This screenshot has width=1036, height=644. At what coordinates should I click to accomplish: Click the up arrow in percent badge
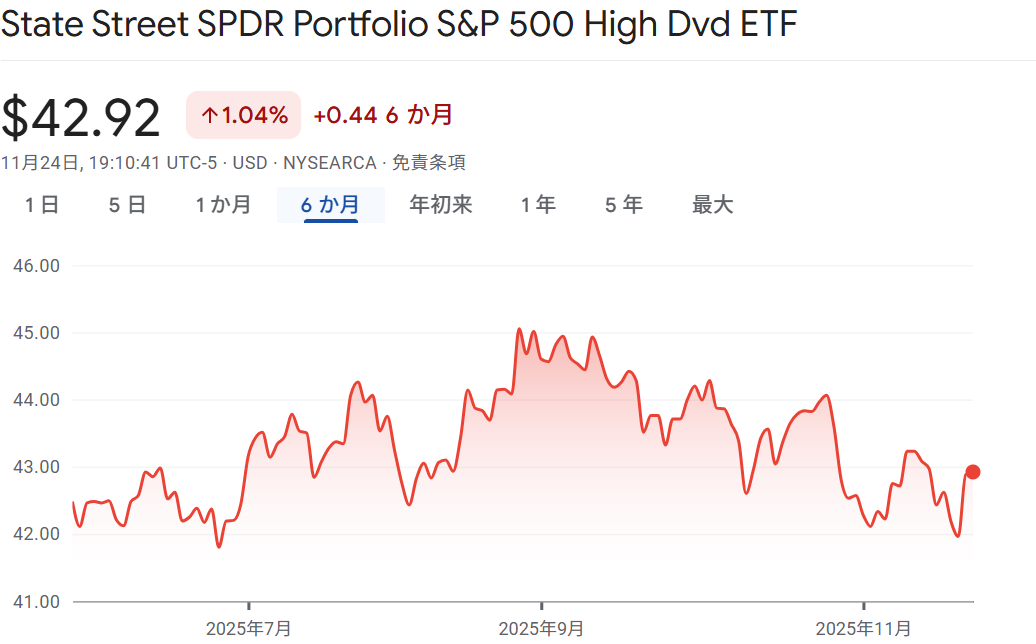click(209, 116)
